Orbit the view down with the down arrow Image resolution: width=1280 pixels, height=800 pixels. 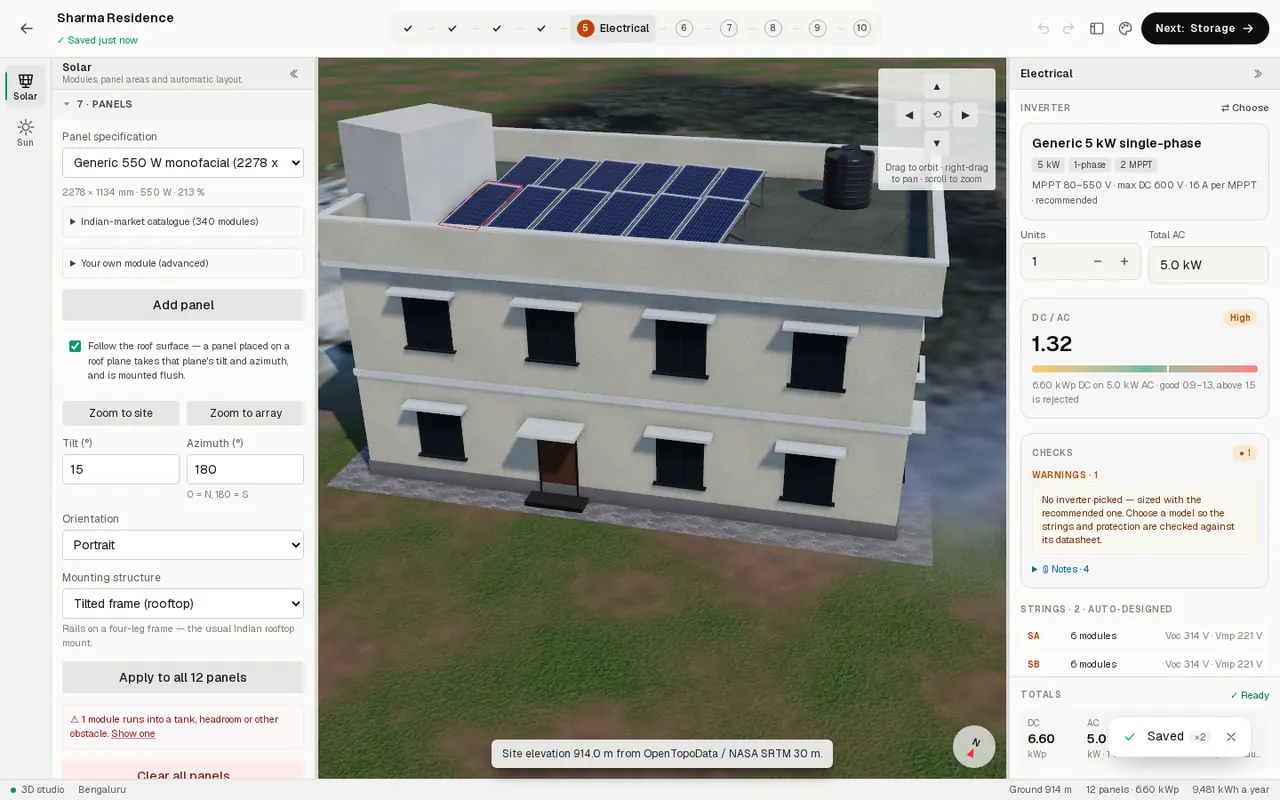937,143
